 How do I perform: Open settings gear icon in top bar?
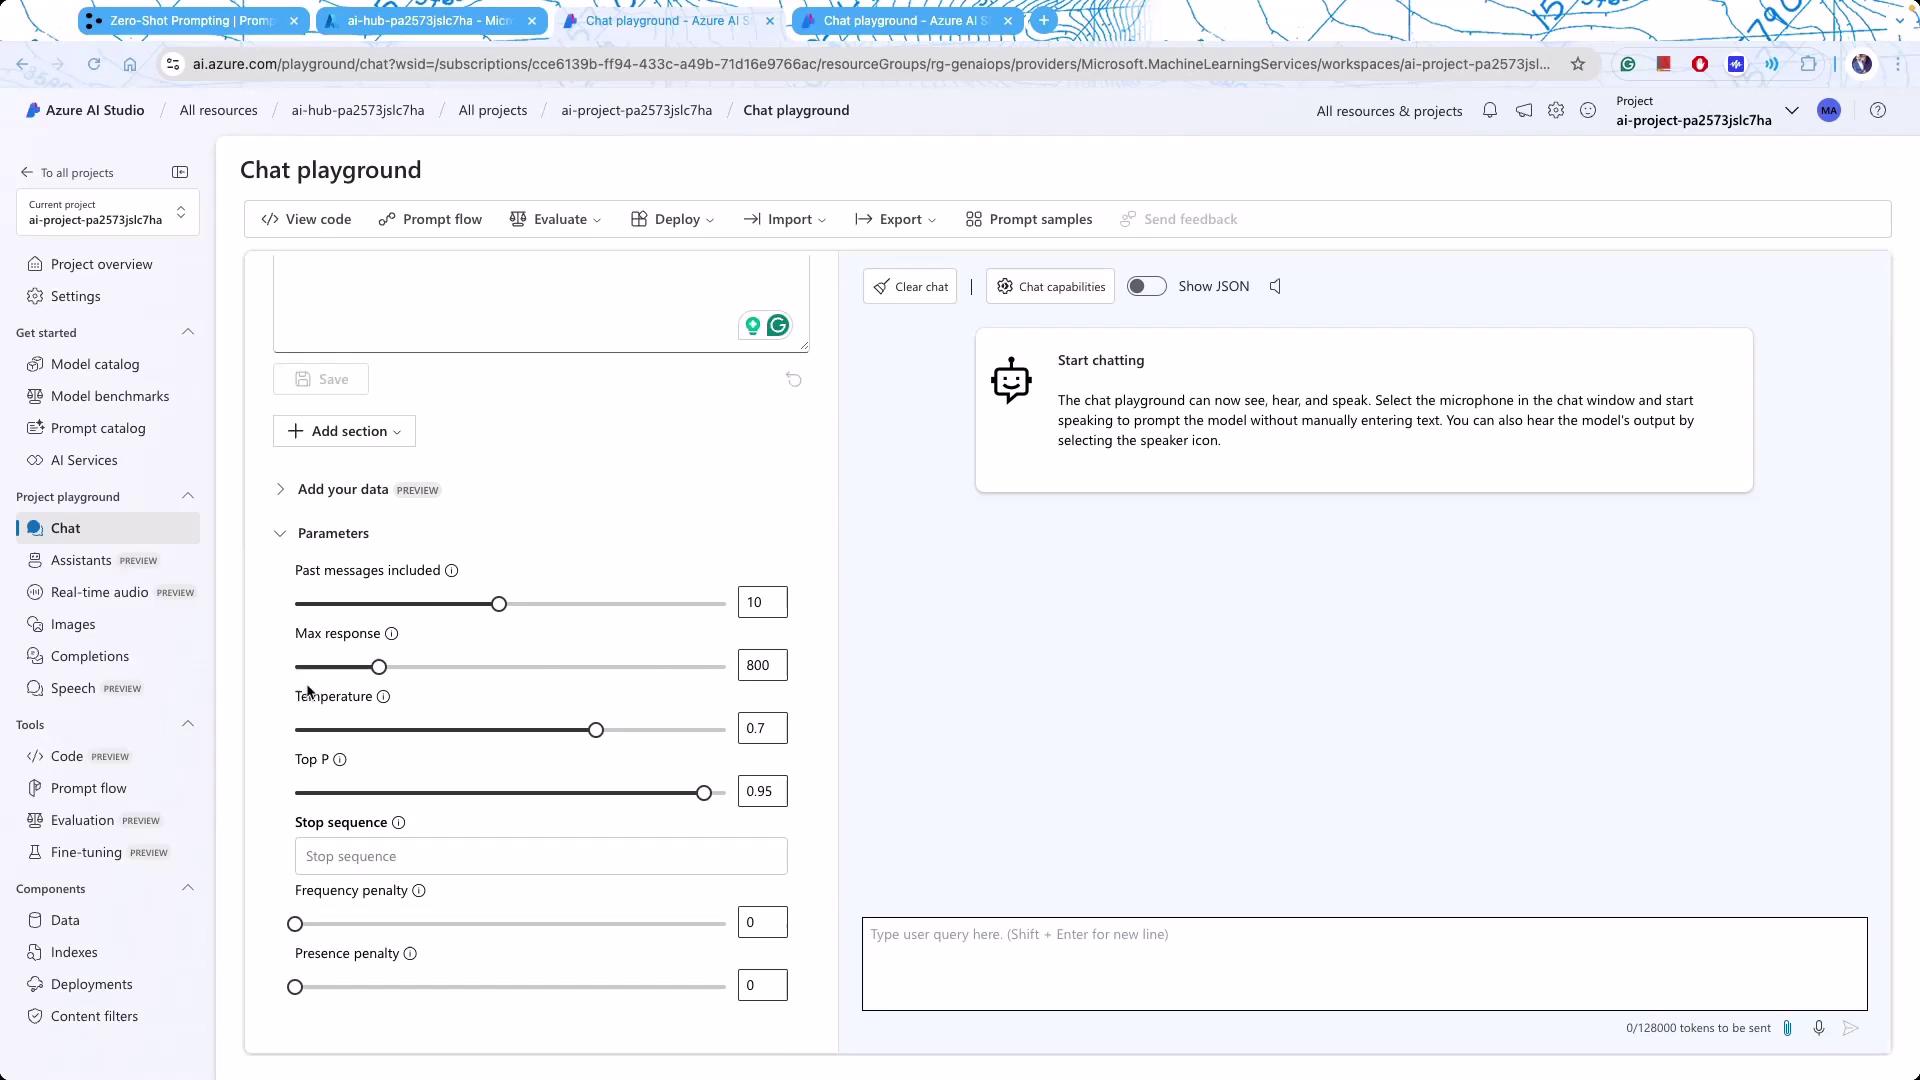pos(1556,111)
